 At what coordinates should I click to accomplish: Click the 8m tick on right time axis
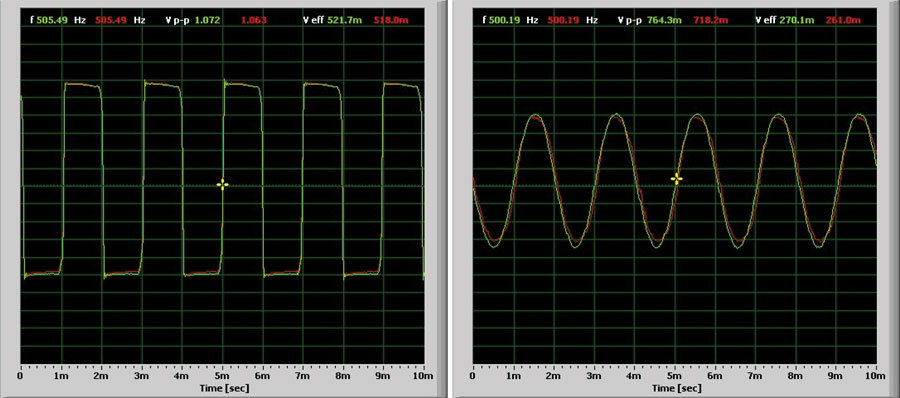pyautogui.click(x=796, y=376)
